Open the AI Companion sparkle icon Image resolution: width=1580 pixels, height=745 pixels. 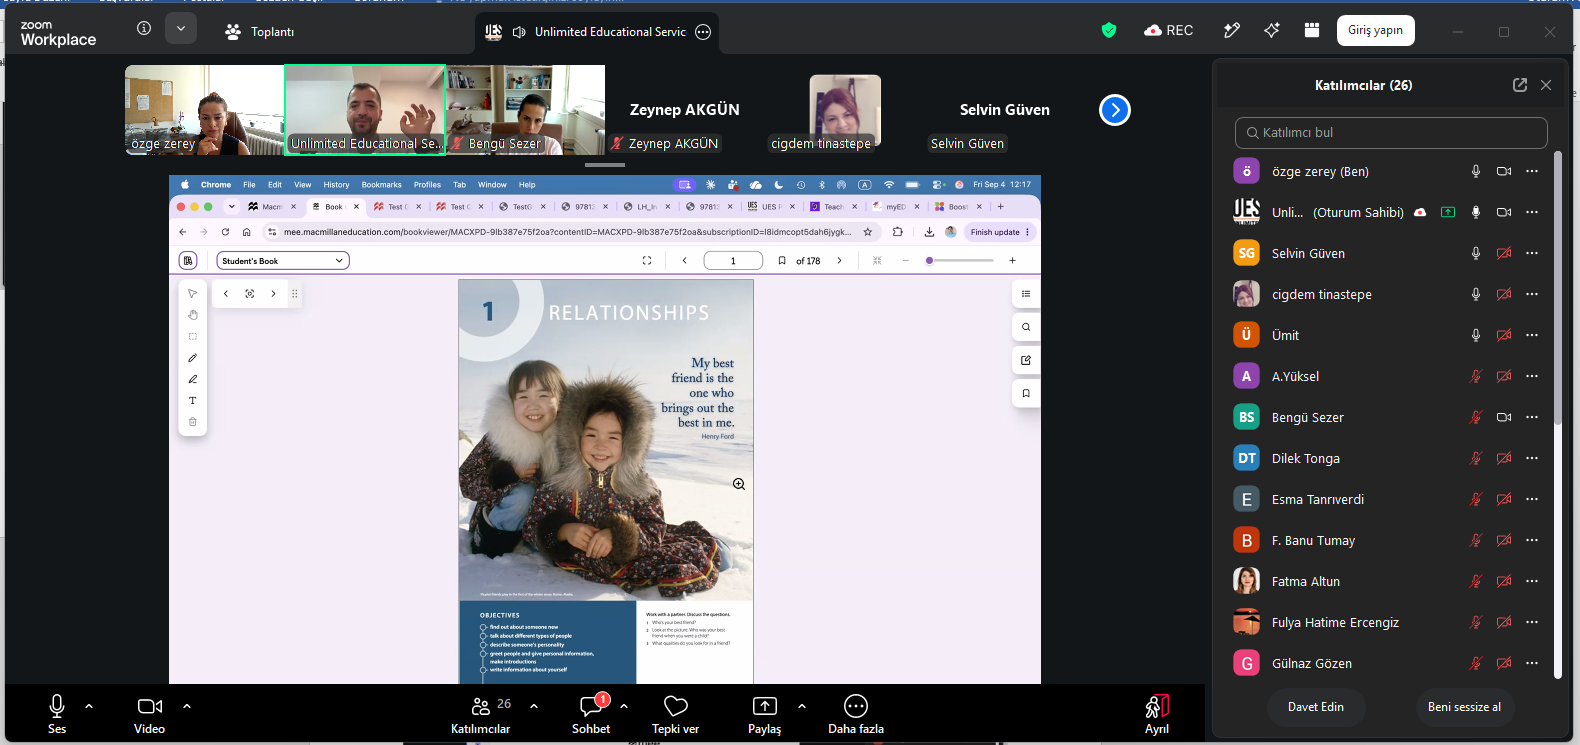(x=1272, y=31)
